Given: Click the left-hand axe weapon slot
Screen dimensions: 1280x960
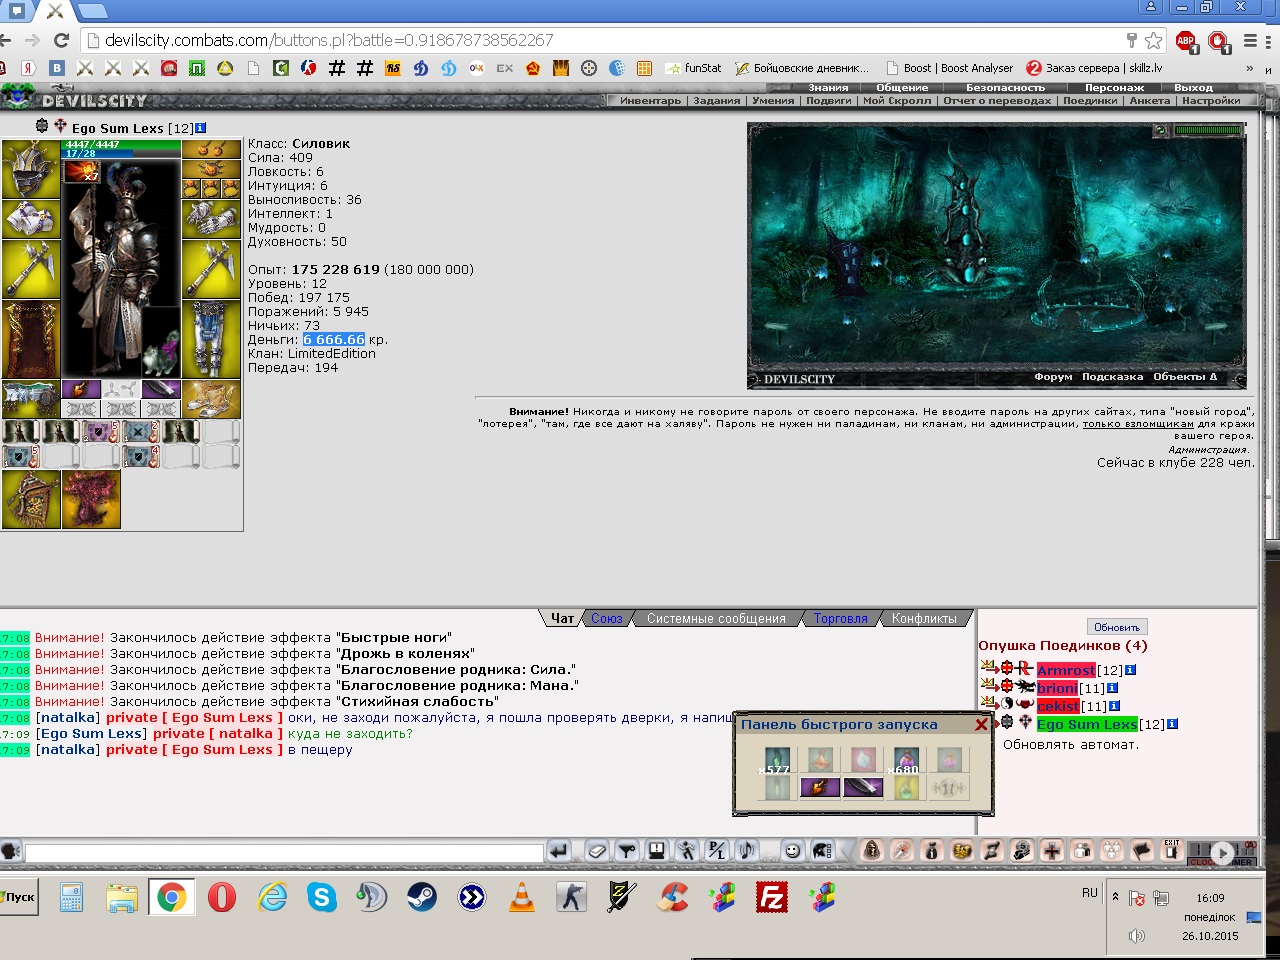Looking at the screenshot, I should tap(31, 269).
